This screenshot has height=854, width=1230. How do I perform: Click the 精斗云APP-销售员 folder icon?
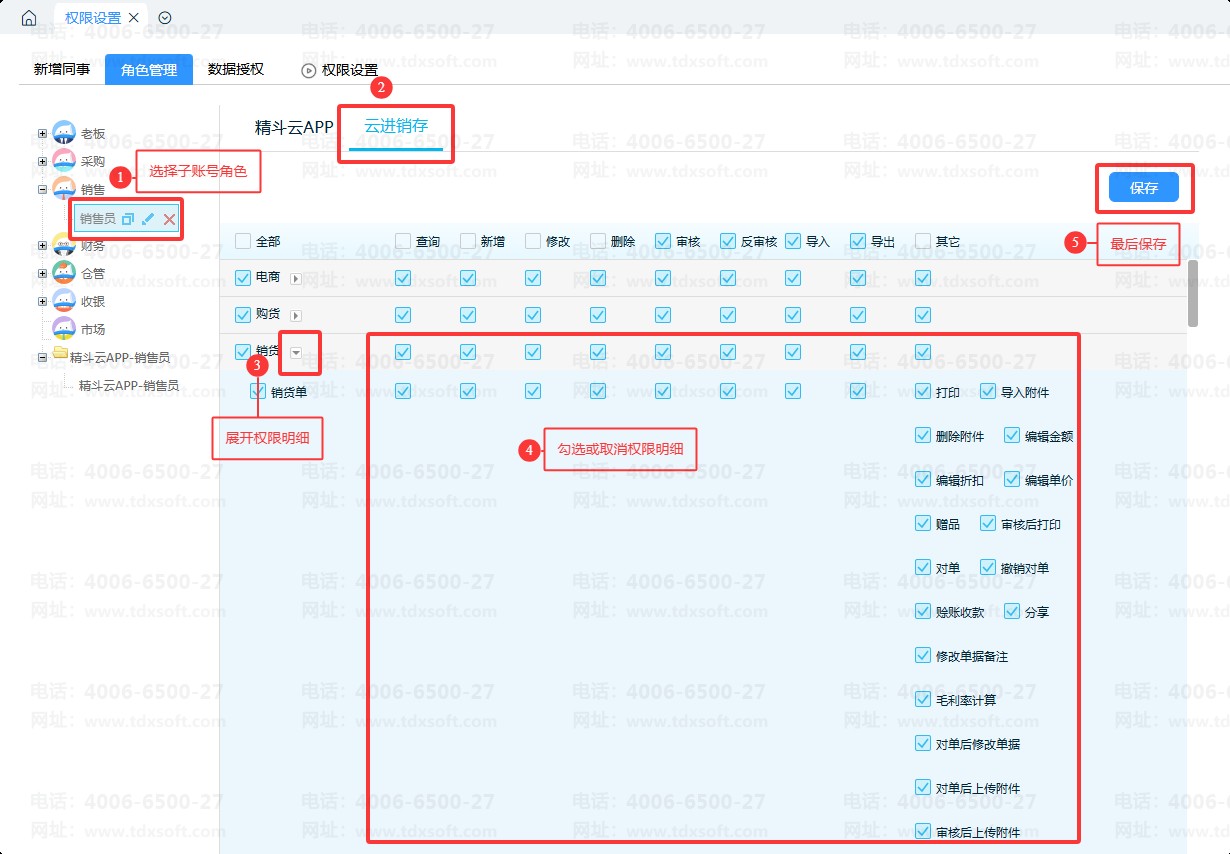[x=60, y=357]
